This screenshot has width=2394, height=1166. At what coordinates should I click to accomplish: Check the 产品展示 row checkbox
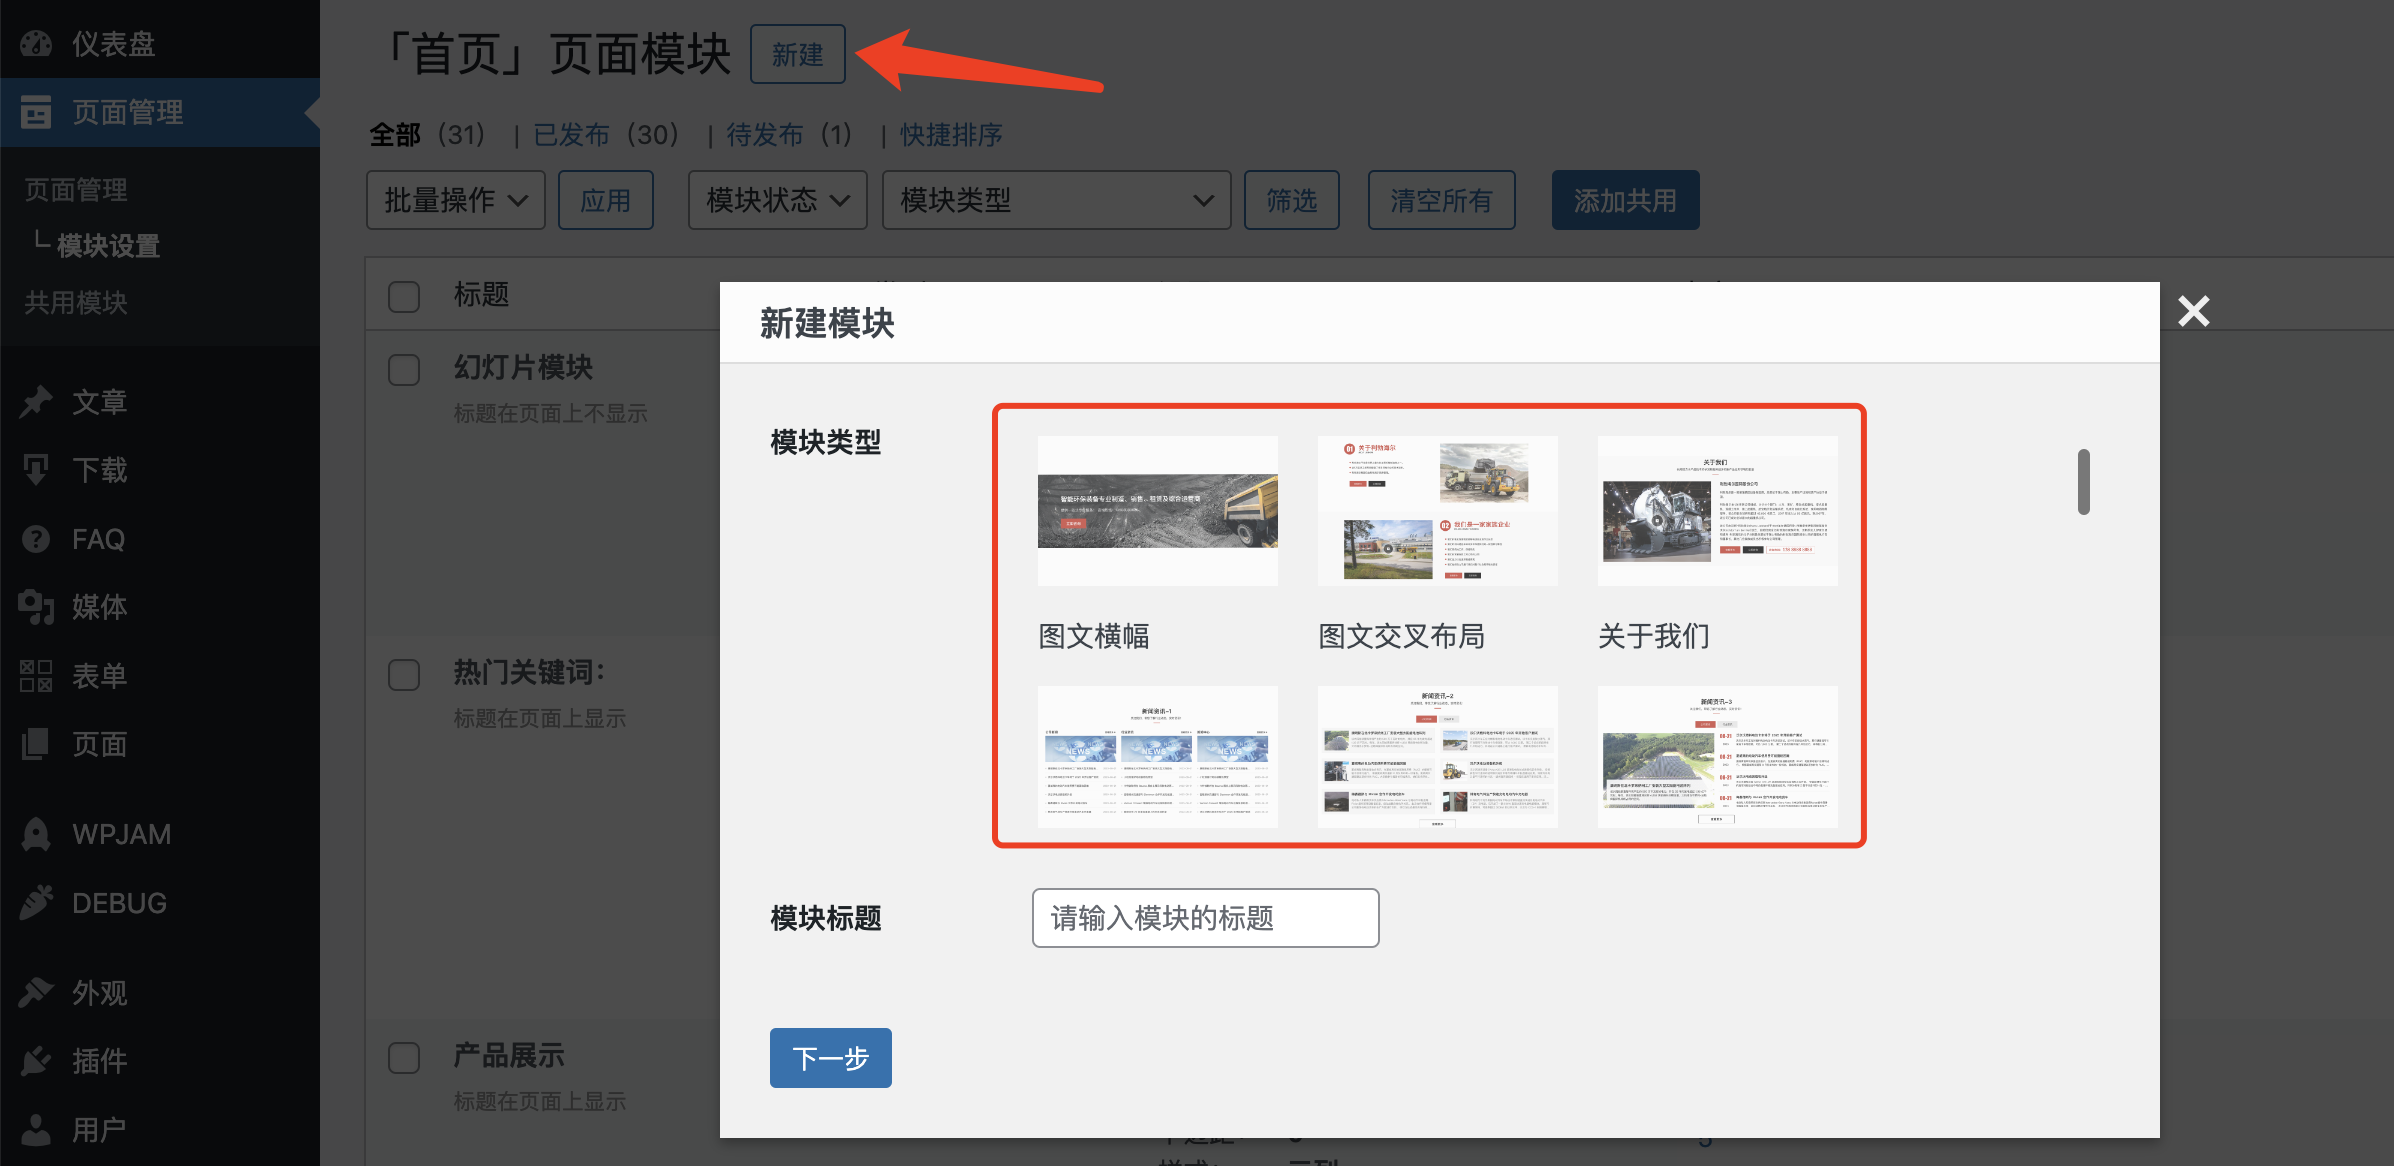click(x=404, y=1058)
